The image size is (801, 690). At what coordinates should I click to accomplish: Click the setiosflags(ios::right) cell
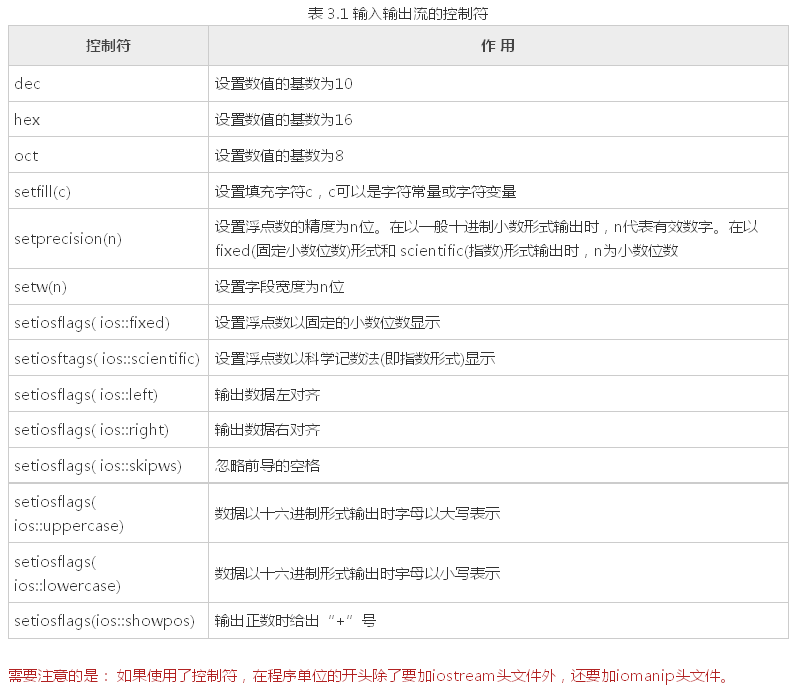click(x=91, y=430)
